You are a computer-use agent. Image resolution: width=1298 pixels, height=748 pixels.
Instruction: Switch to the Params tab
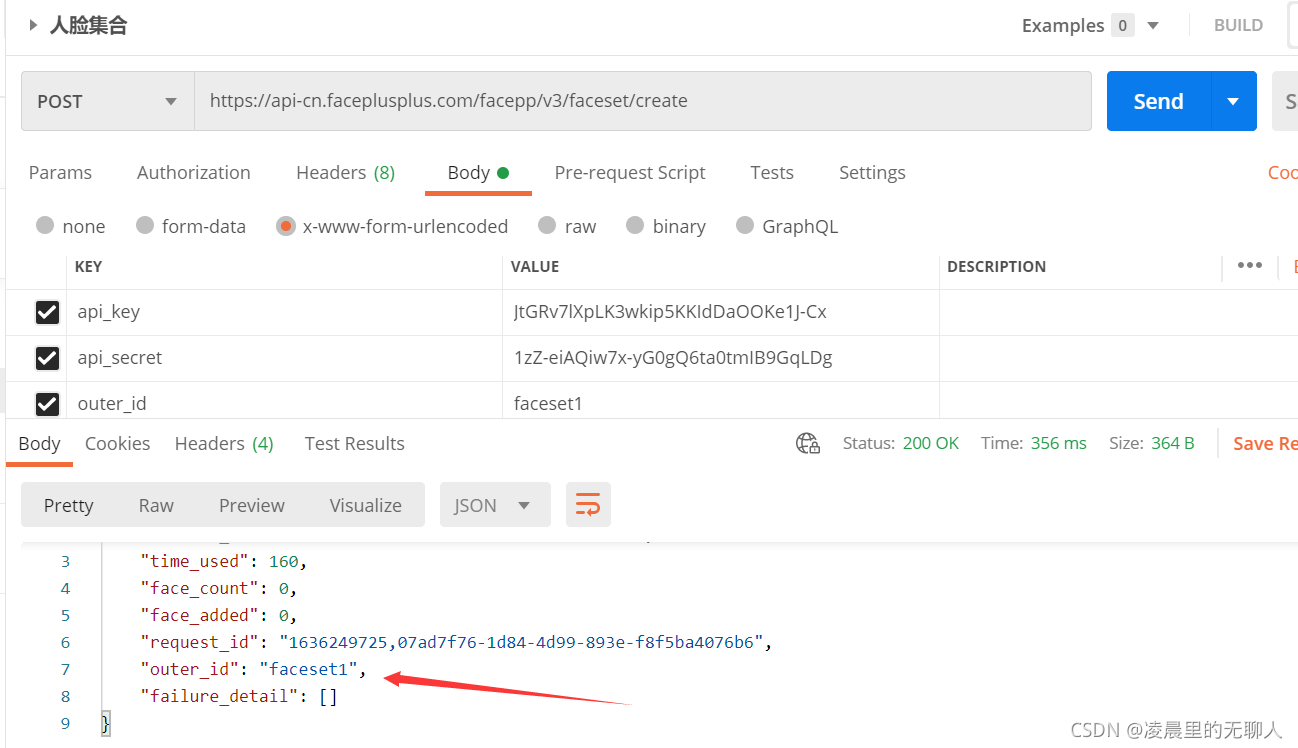[x=60, y=173]
